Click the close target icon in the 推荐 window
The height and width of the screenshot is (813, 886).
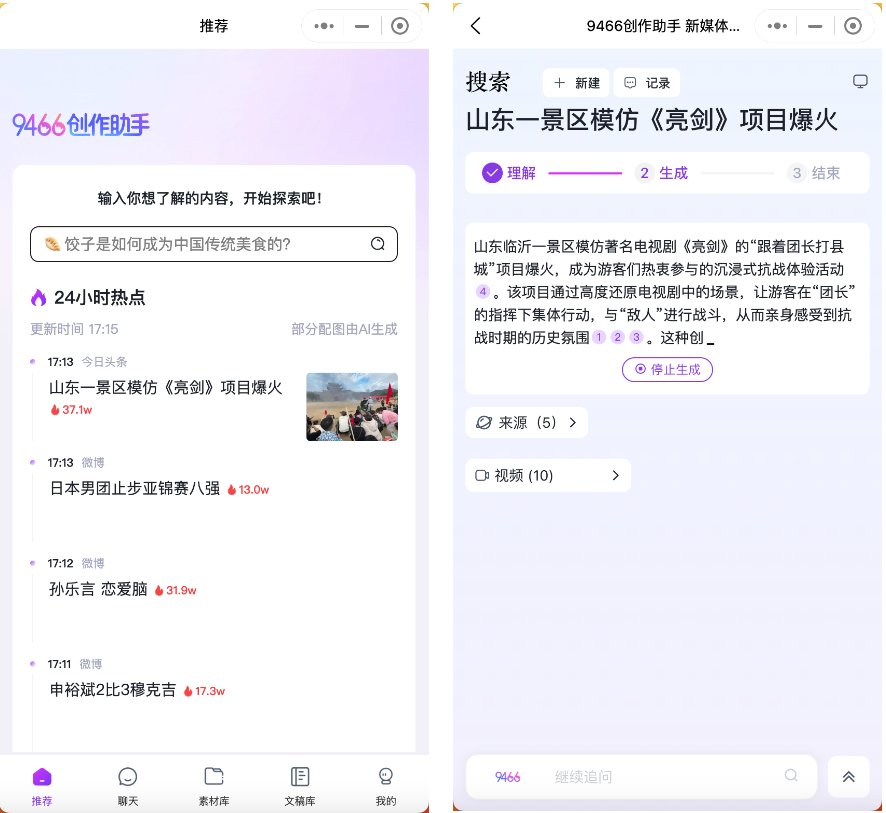click(399, 26)
